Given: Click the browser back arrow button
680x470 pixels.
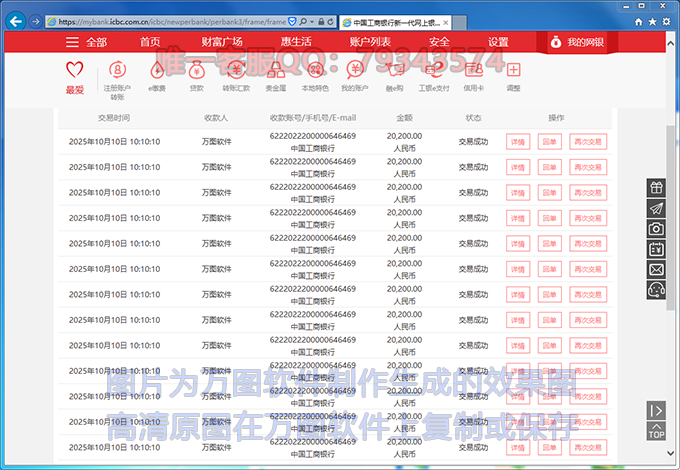Looking at the screenshot, I should tap(16, 20).
